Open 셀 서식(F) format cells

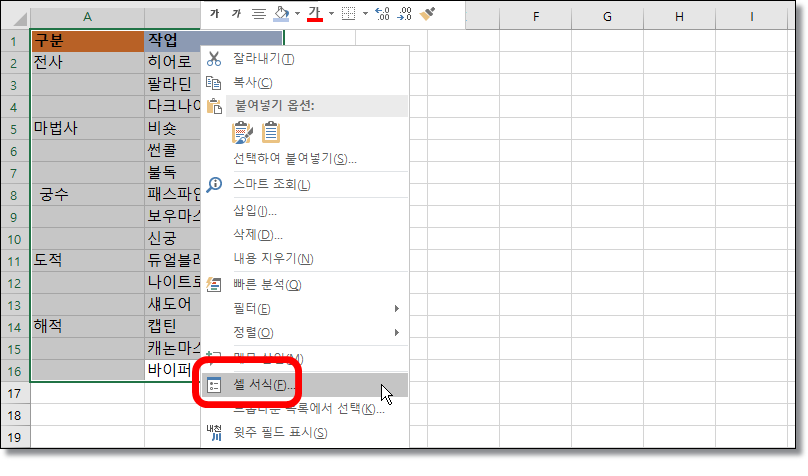(x=305, y=385)
